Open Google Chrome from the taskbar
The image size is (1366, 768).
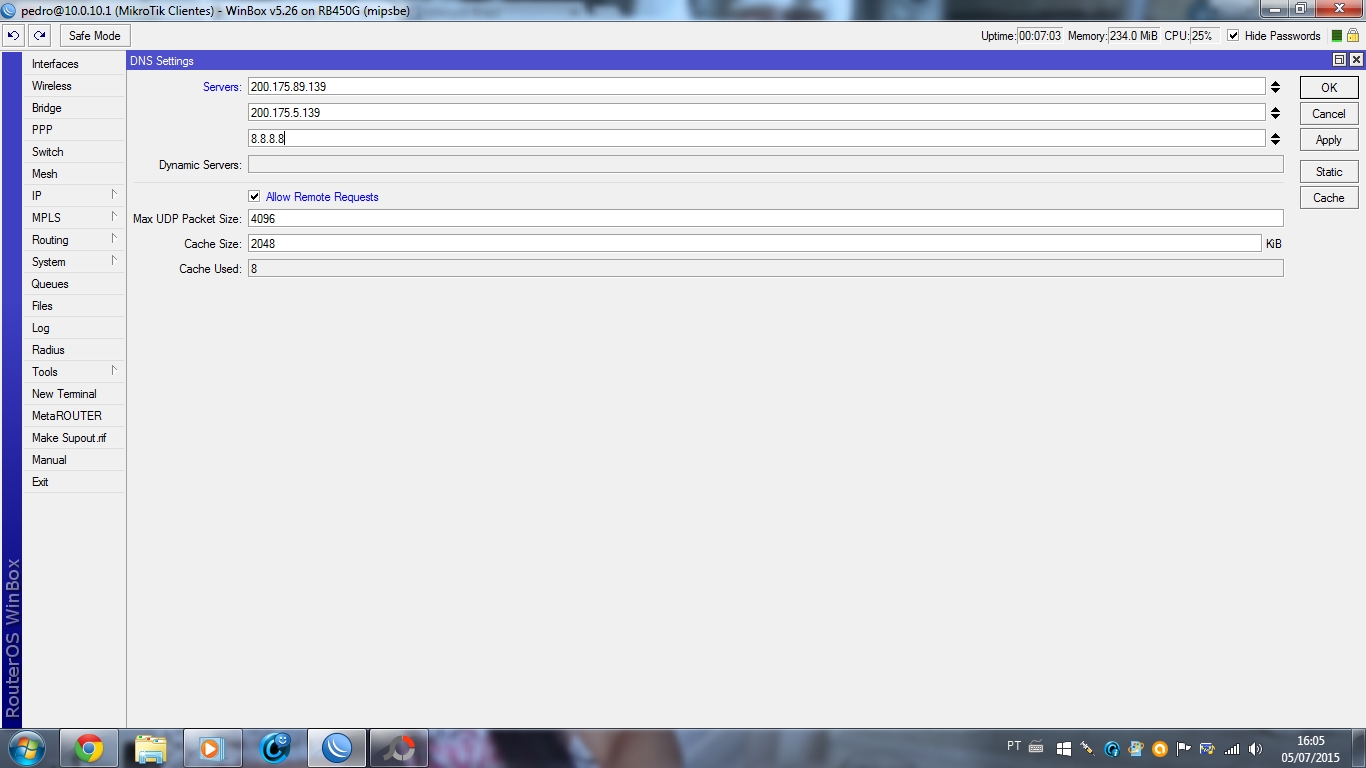tap(88, 748)
